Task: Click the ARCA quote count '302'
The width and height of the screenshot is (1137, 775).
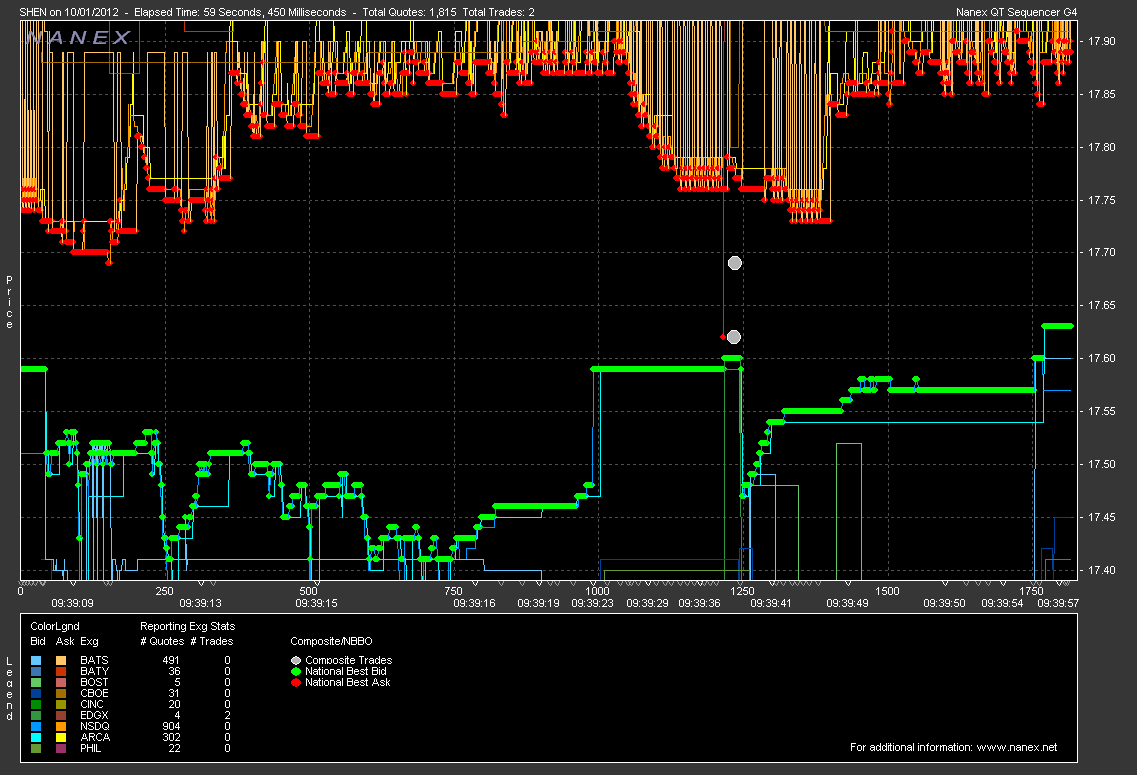Action: (x=171, y=737)
